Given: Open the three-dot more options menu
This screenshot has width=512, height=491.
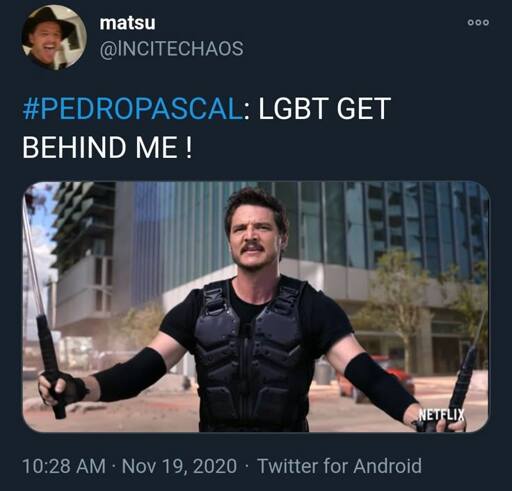Looking at the screenshot, I should [478, 22].
